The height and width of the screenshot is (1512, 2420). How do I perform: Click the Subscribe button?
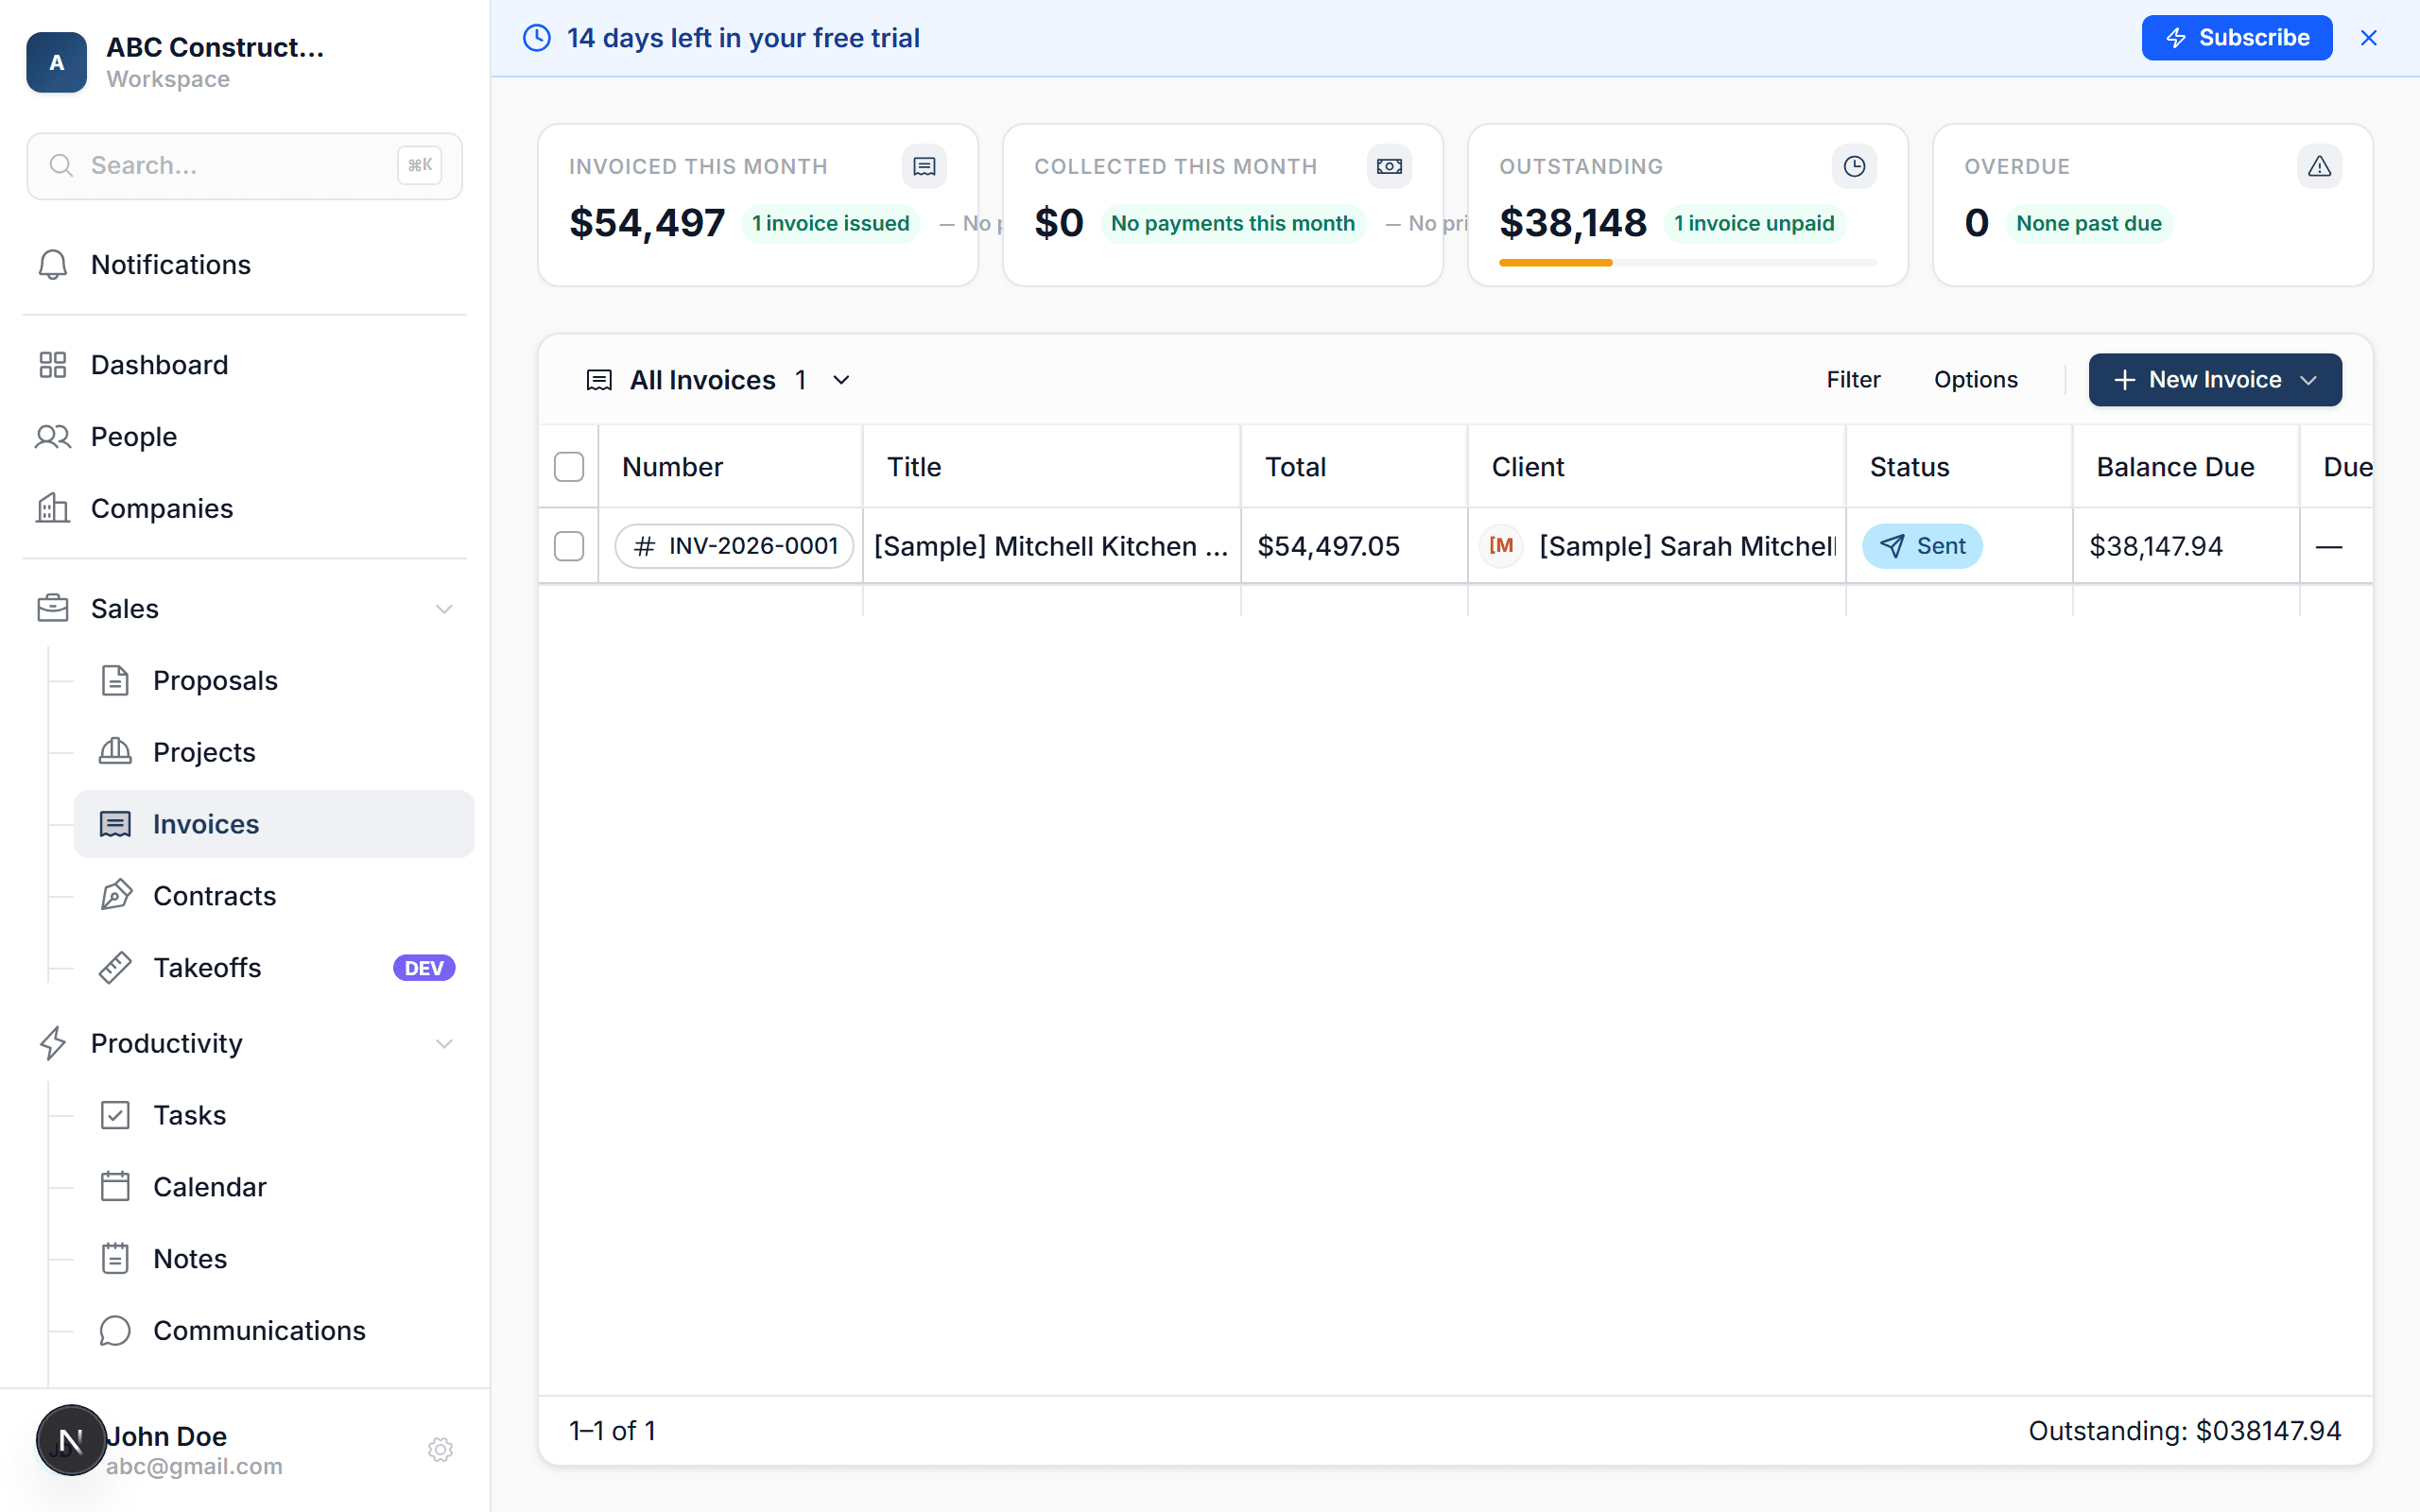pyautogui.click(x=2236, y=38)
